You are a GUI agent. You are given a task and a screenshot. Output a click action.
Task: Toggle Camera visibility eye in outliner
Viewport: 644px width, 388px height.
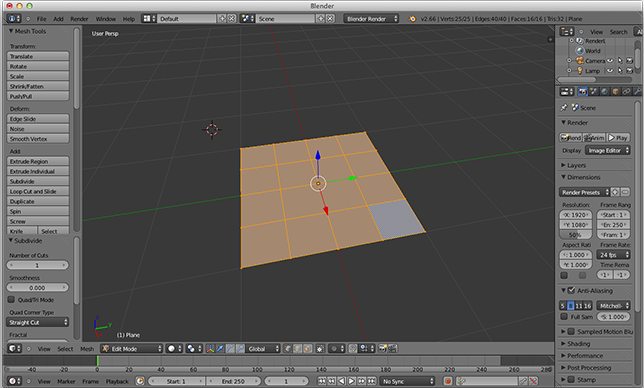[x=610, y=61]
